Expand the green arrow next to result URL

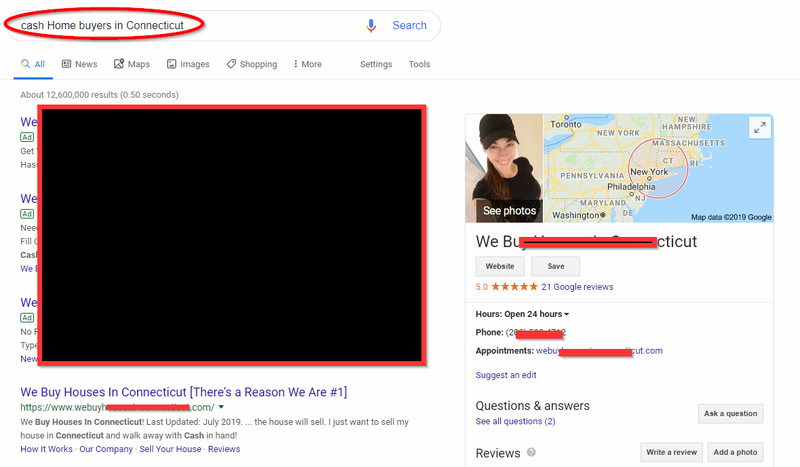point(221,407)
